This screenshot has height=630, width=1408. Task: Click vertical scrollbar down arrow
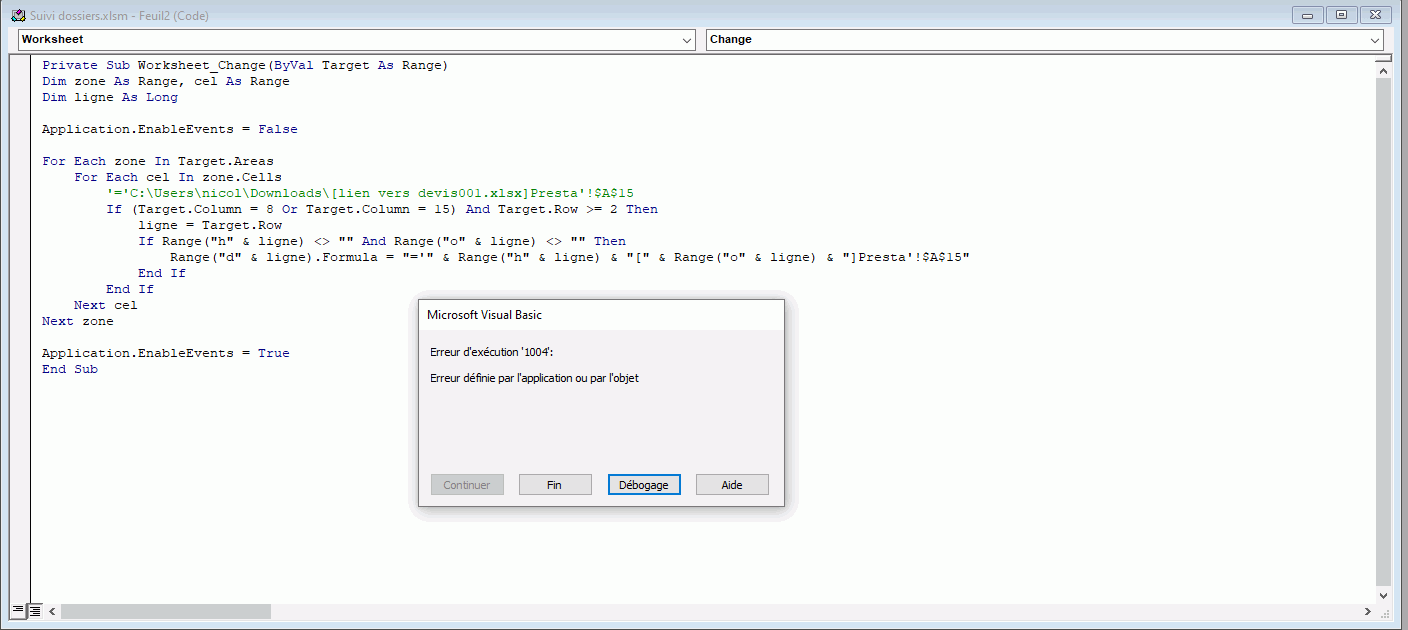click(x=1383, y=595)
